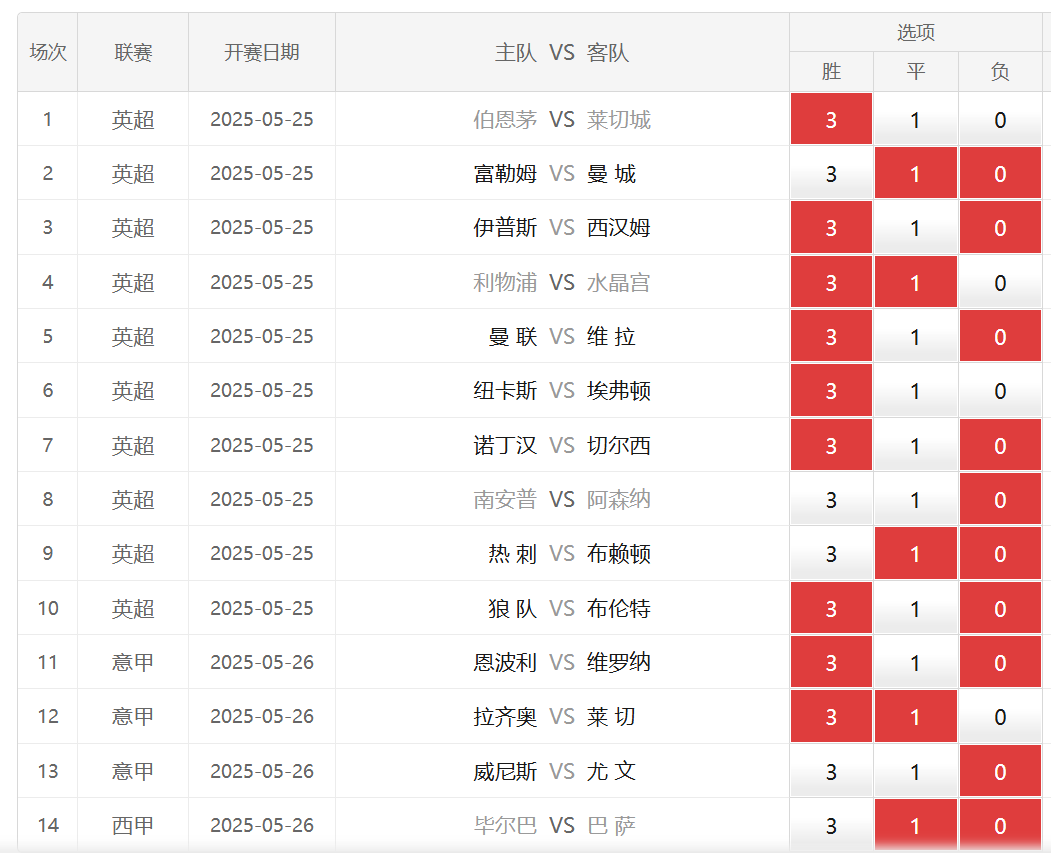This screenshot has height=867, width=1051.
Task: Select win option 3 for 富勒姆 VS 曼城
Action: pos(831,174)
